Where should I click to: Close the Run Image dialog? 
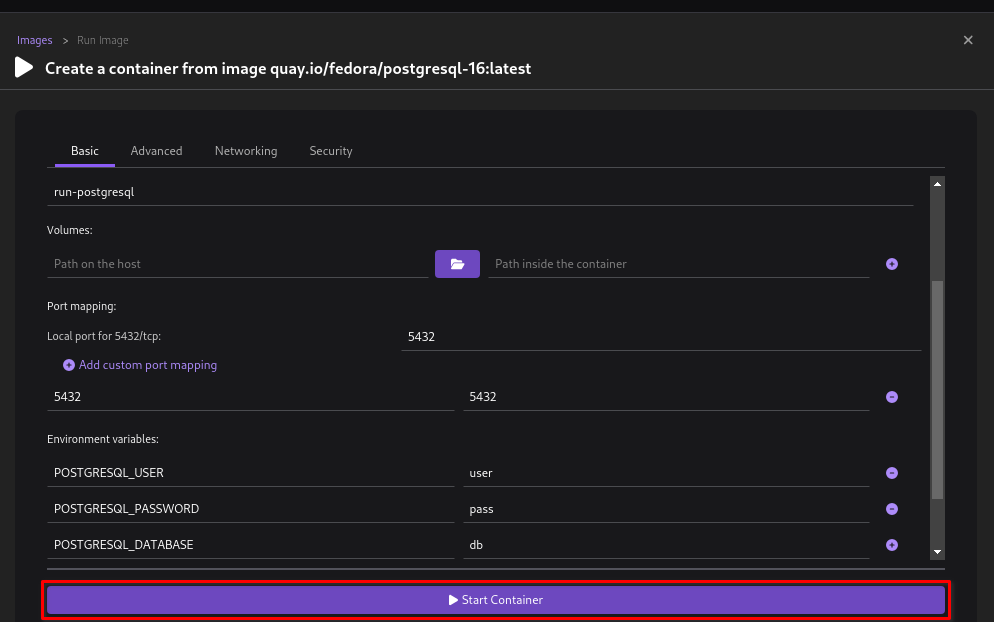967,40
